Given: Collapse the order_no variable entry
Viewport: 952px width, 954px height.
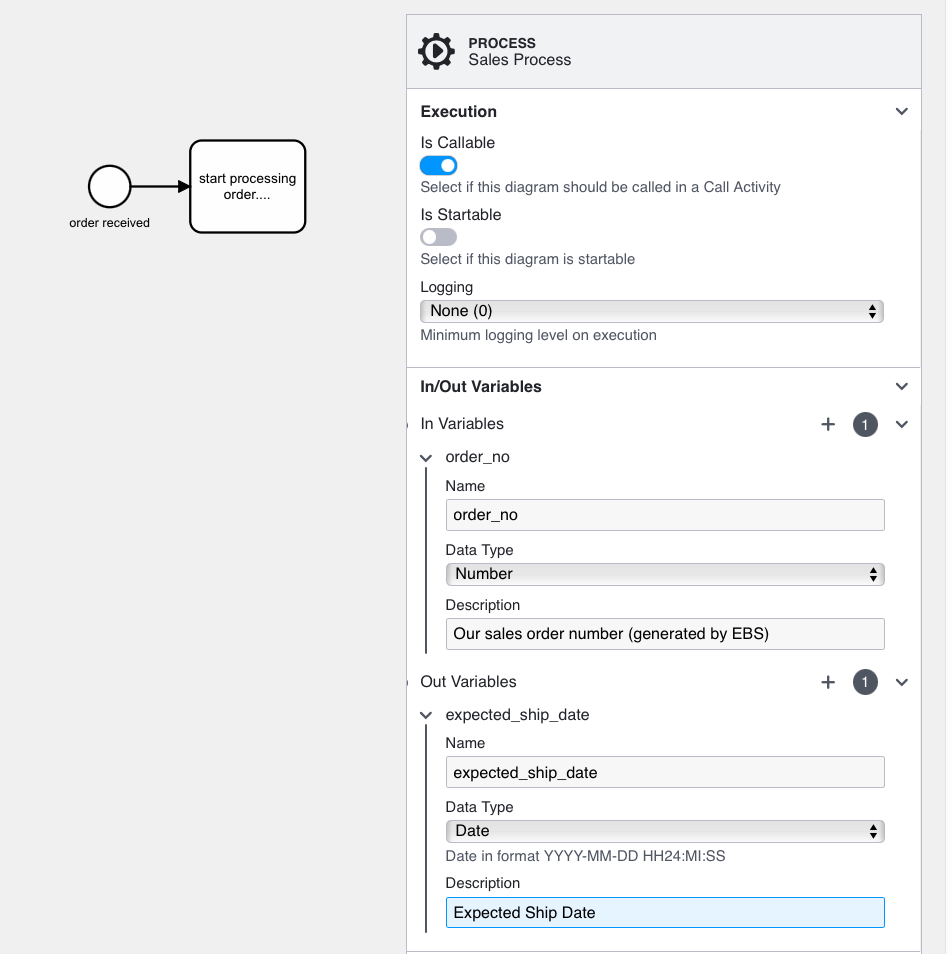Looking at the screenshot, I should (426, 458).
